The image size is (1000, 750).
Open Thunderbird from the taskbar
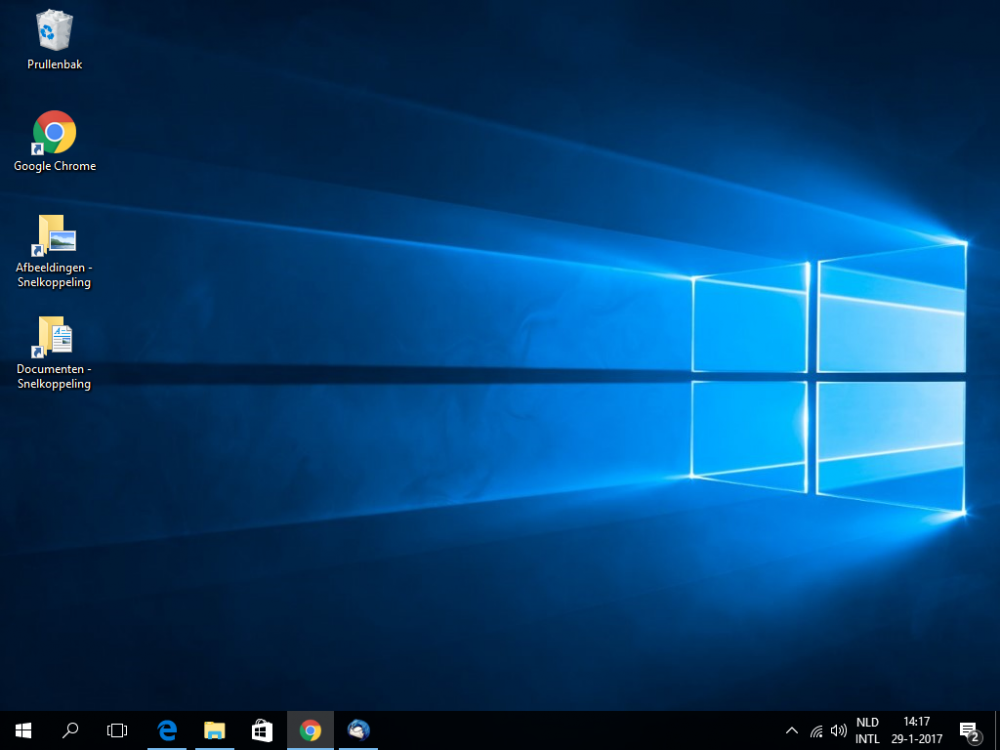(358, 730)
